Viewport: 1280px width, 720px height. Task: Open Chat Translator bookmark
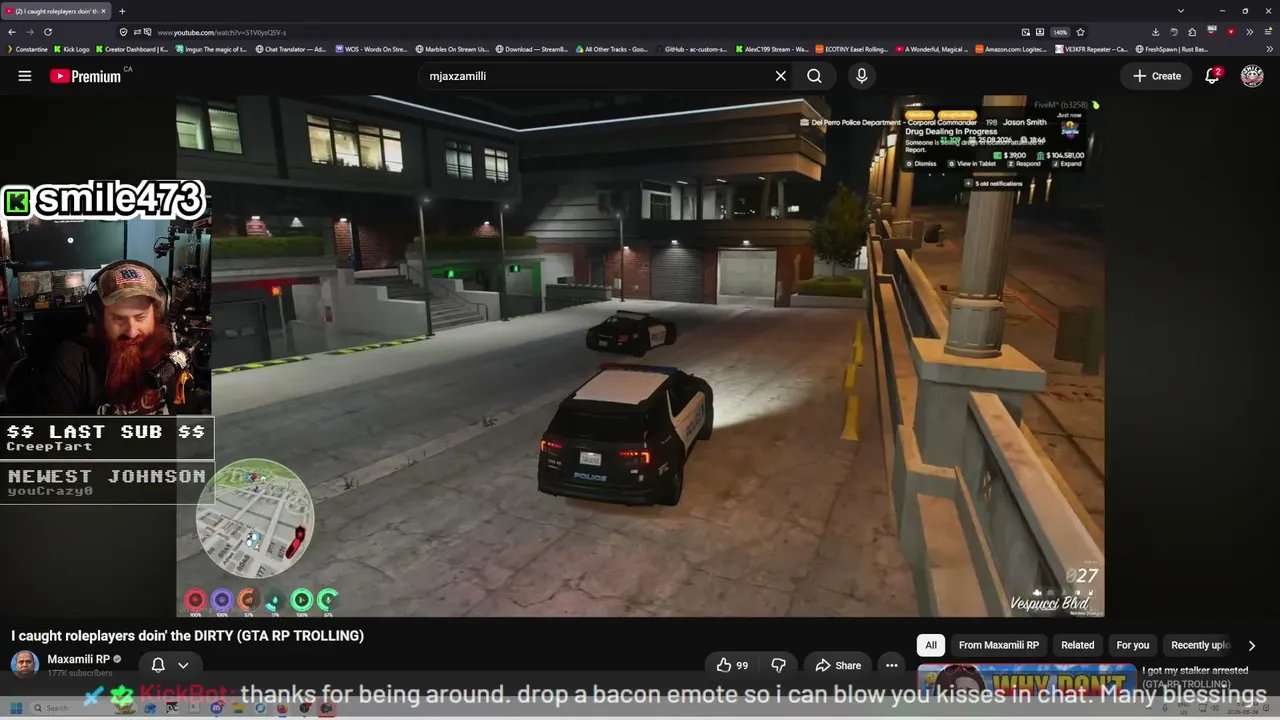pos(291,49)
